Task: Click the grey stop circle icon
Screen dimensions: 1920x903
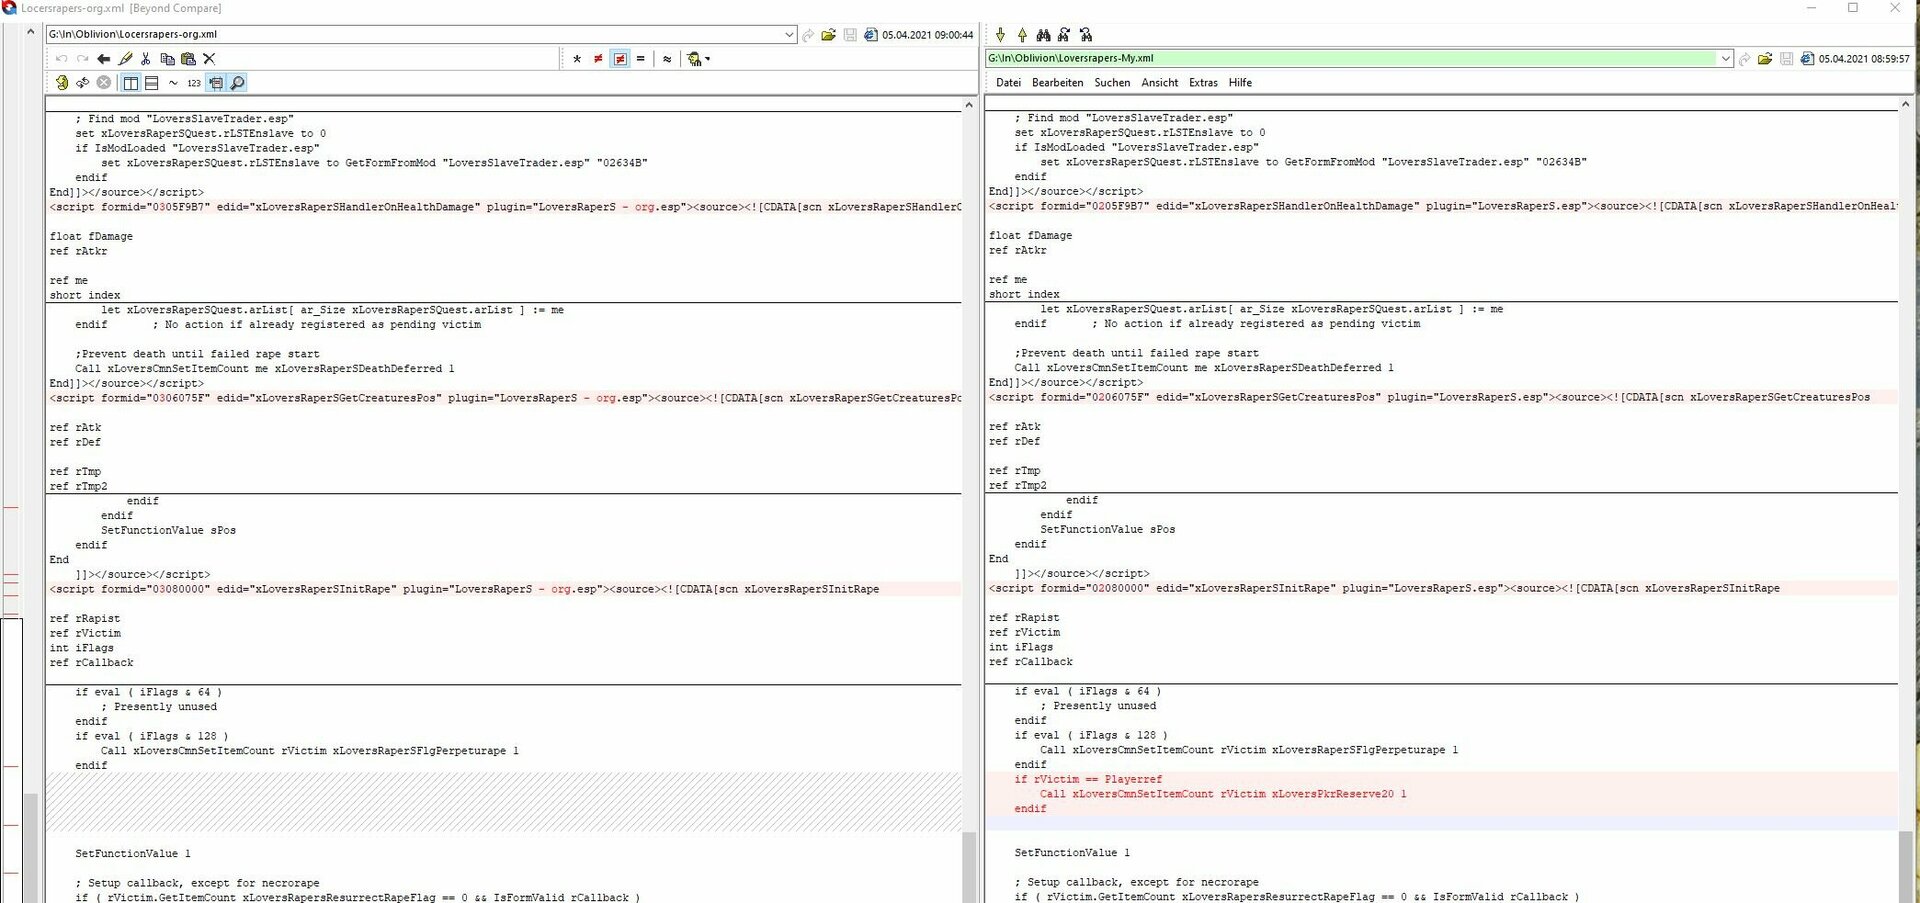Action: [104, 83]
